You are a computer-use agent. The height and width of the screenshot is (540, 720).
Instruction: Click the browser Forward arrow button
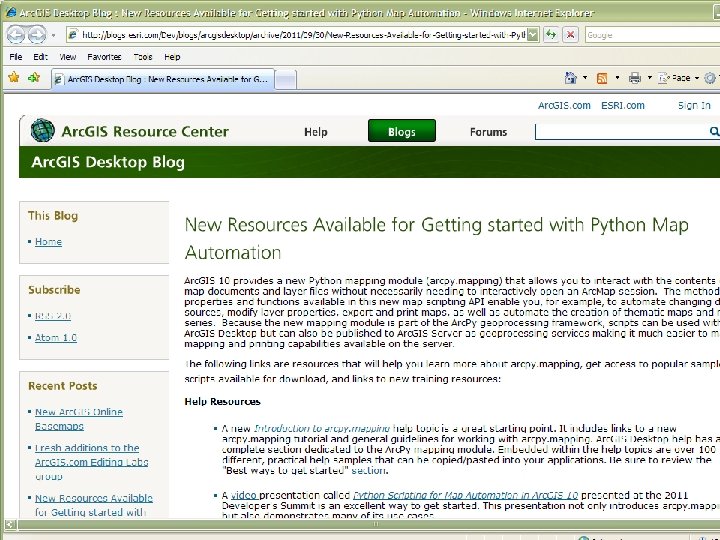[x=37, y=34]
